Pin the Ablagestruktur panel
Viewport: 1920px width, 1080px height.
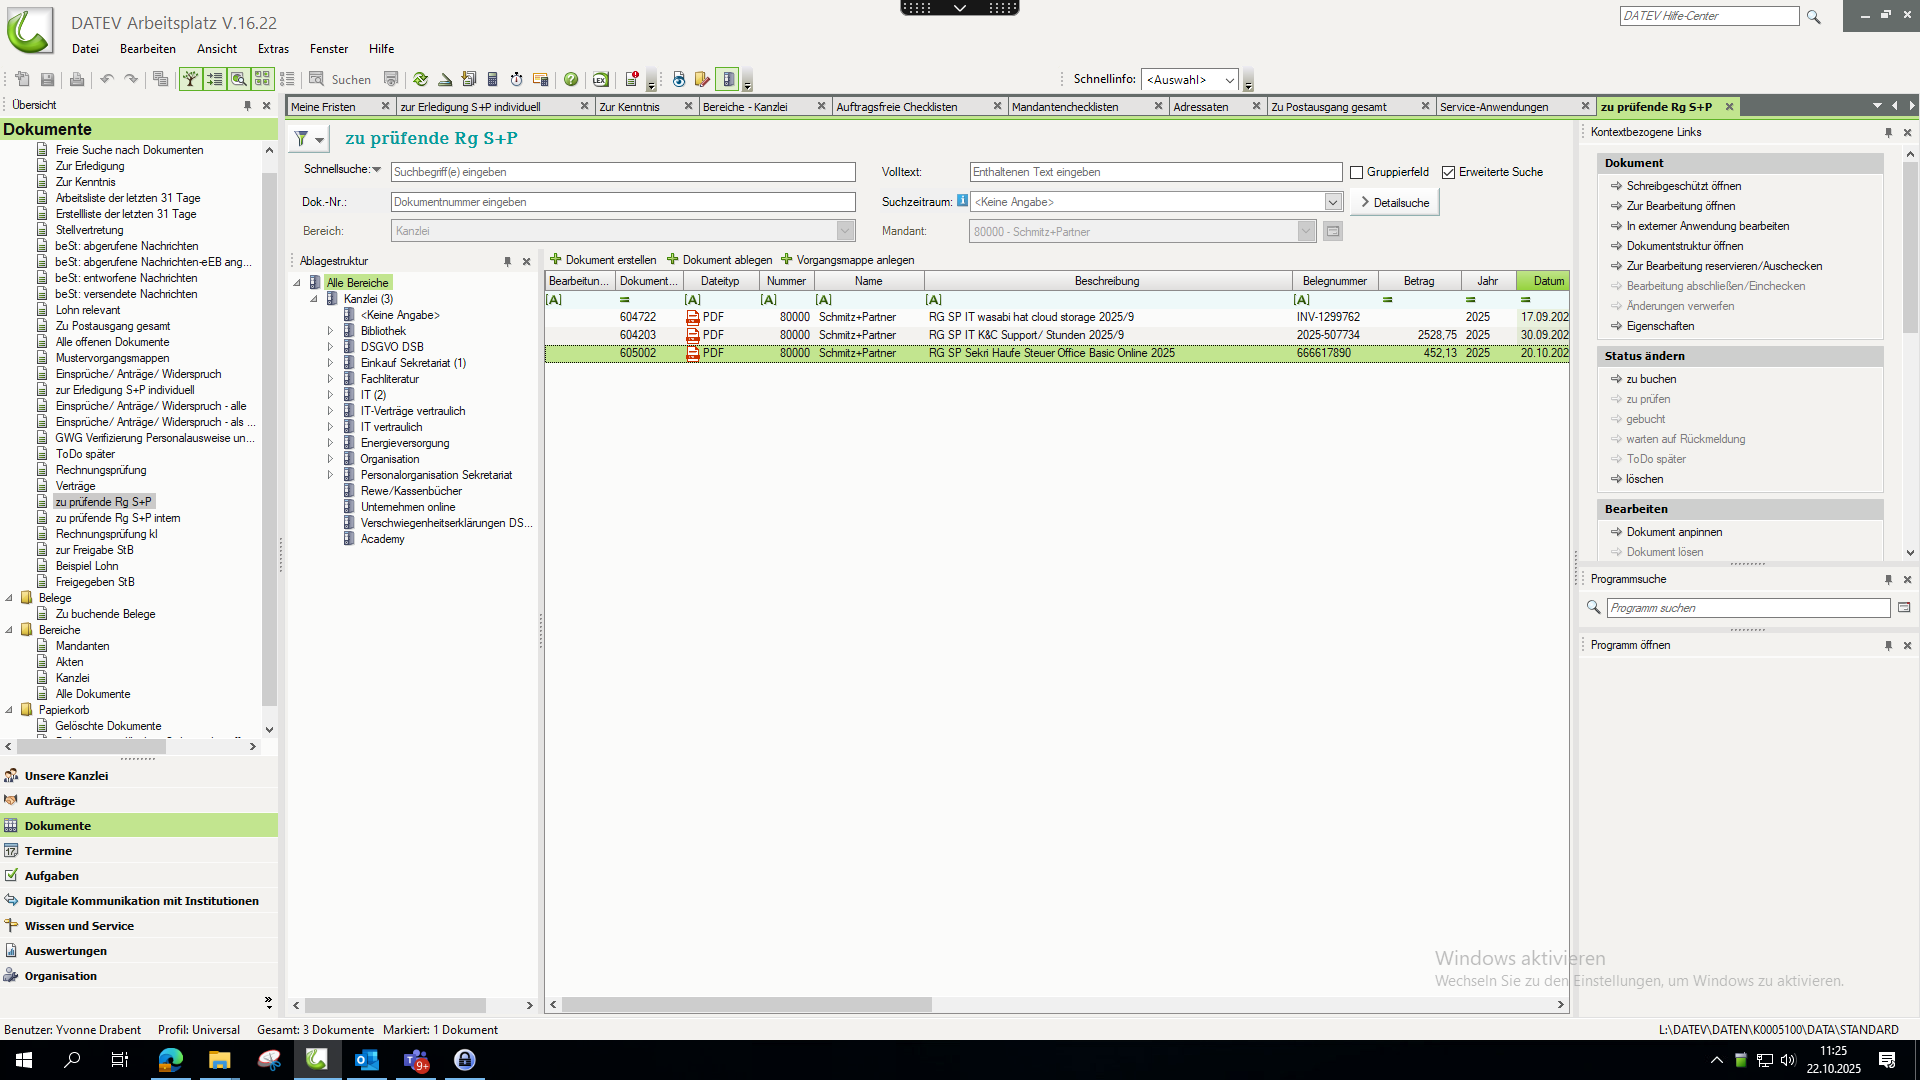tap(507, 262)
